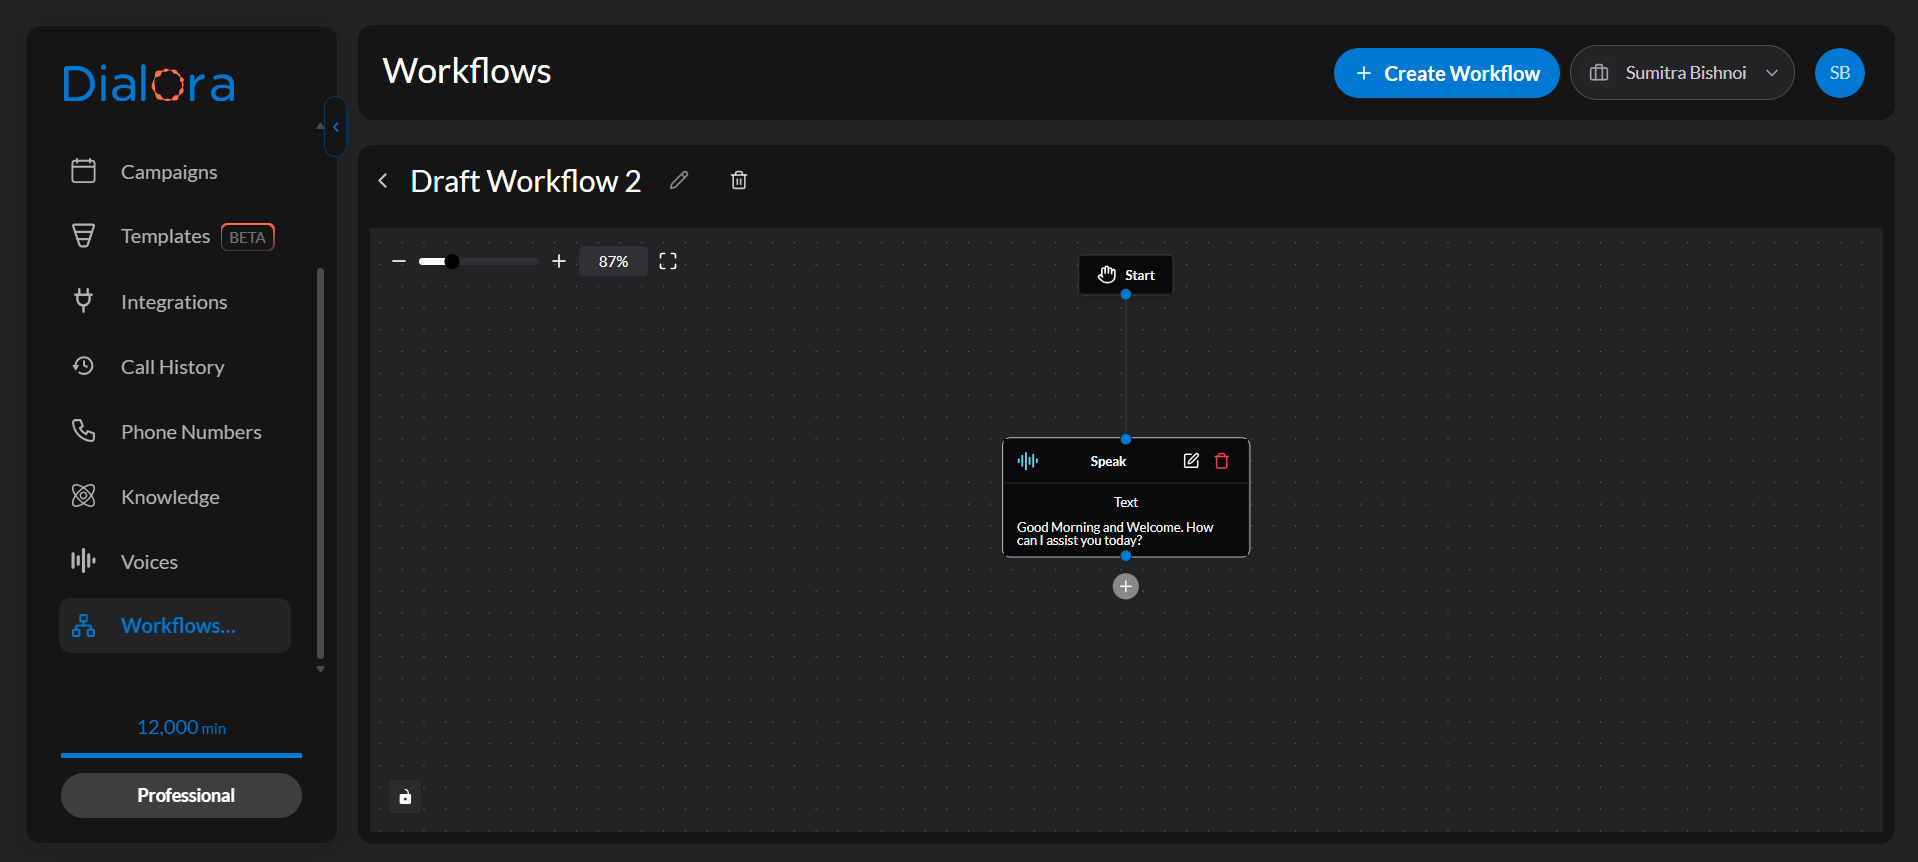Collapse the left sidebar
Image resolution: width=1918 pixels, height=862 pixels.
pos(335,127)
